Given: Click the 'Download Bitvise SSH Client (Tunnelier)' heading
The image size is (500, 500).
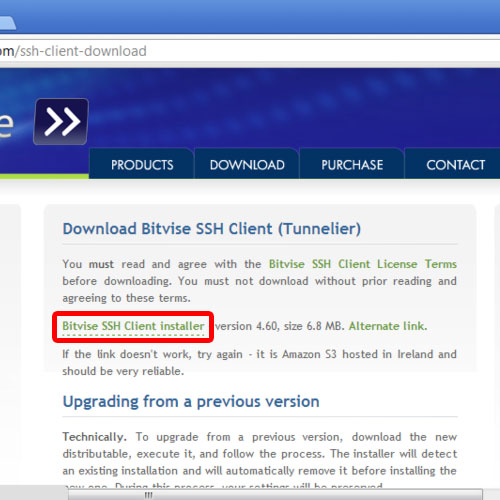Looking at the screenshot, I should [212, 229].
